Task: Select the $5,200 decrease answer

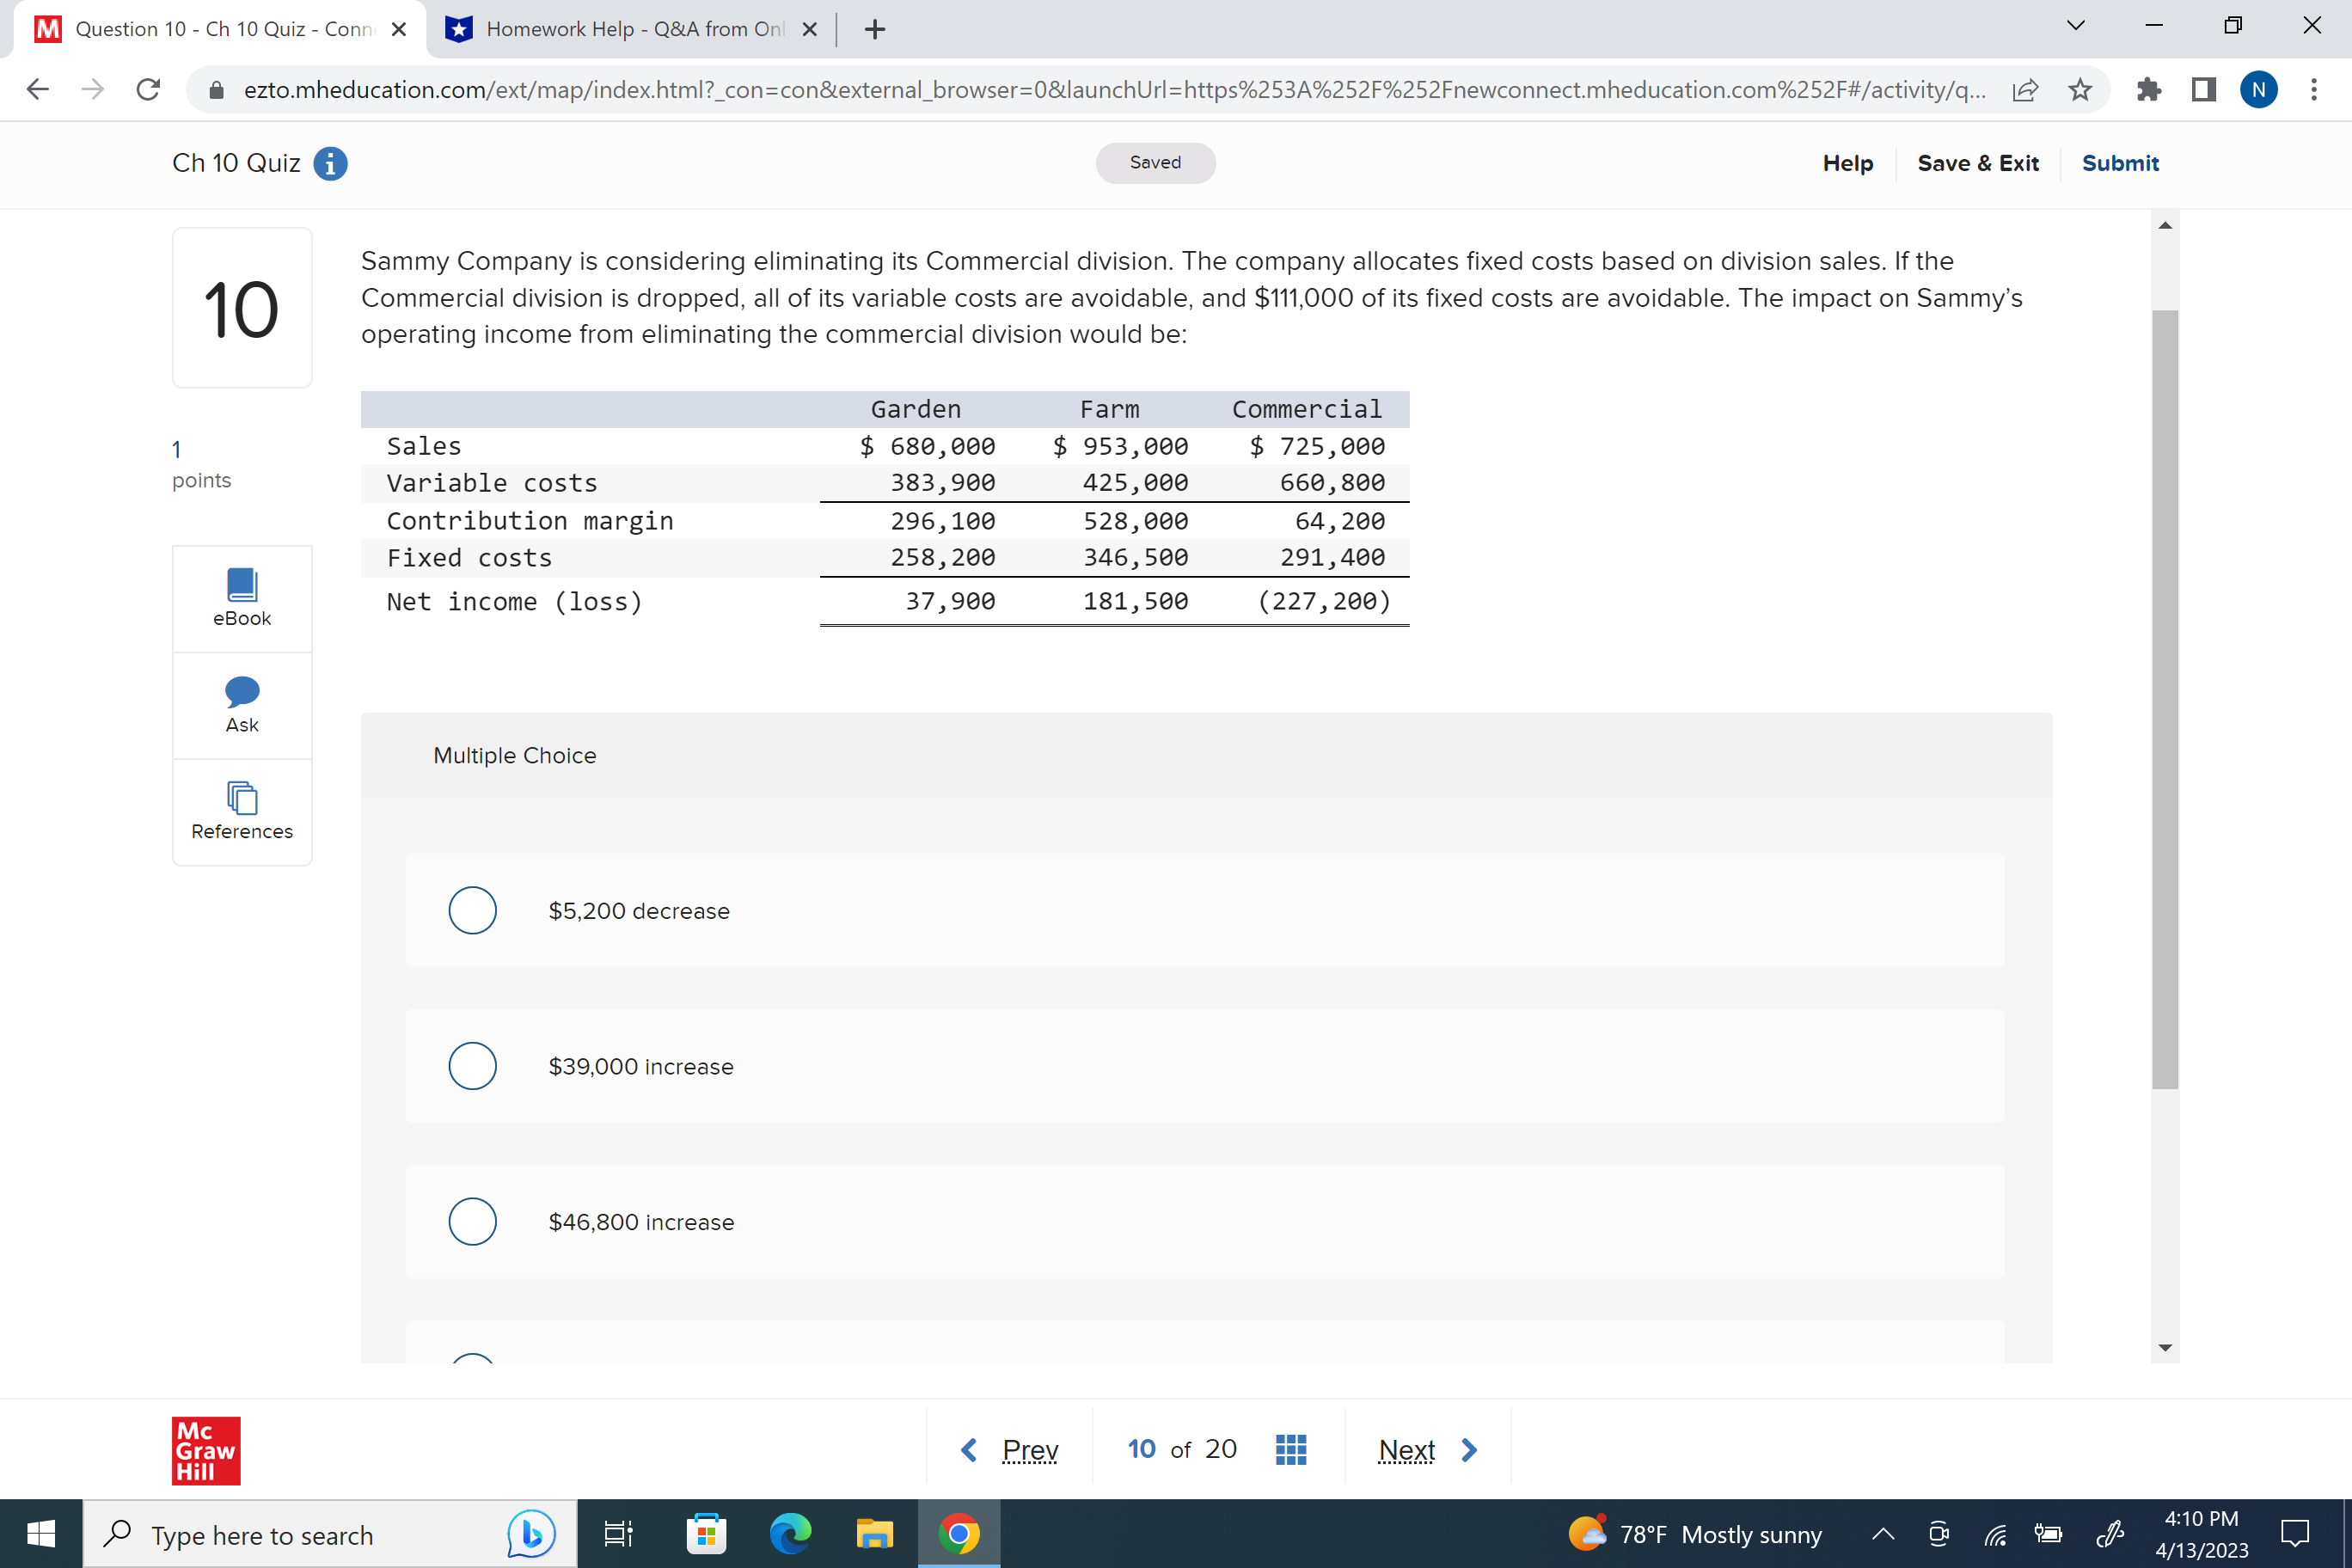Action: pyautogui.click(x=473, y=910)
